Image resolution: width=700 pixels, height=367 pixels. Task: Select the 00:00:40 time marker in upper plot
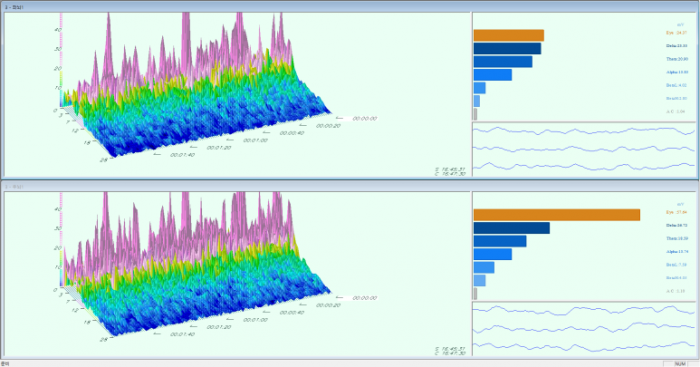click(292, 133)
